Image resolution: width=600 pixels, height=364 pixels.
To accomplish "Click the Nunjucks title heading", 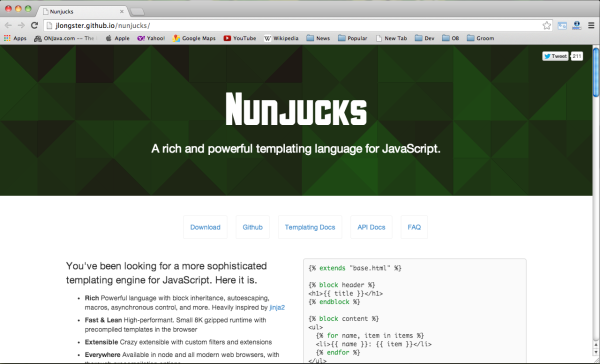I will point(296,109).
